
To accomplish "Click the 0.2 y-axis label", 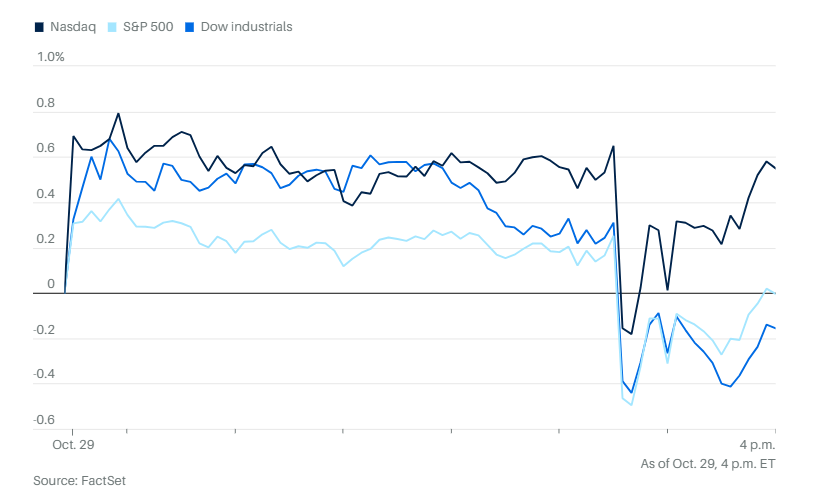I will [x=46, y=240].
